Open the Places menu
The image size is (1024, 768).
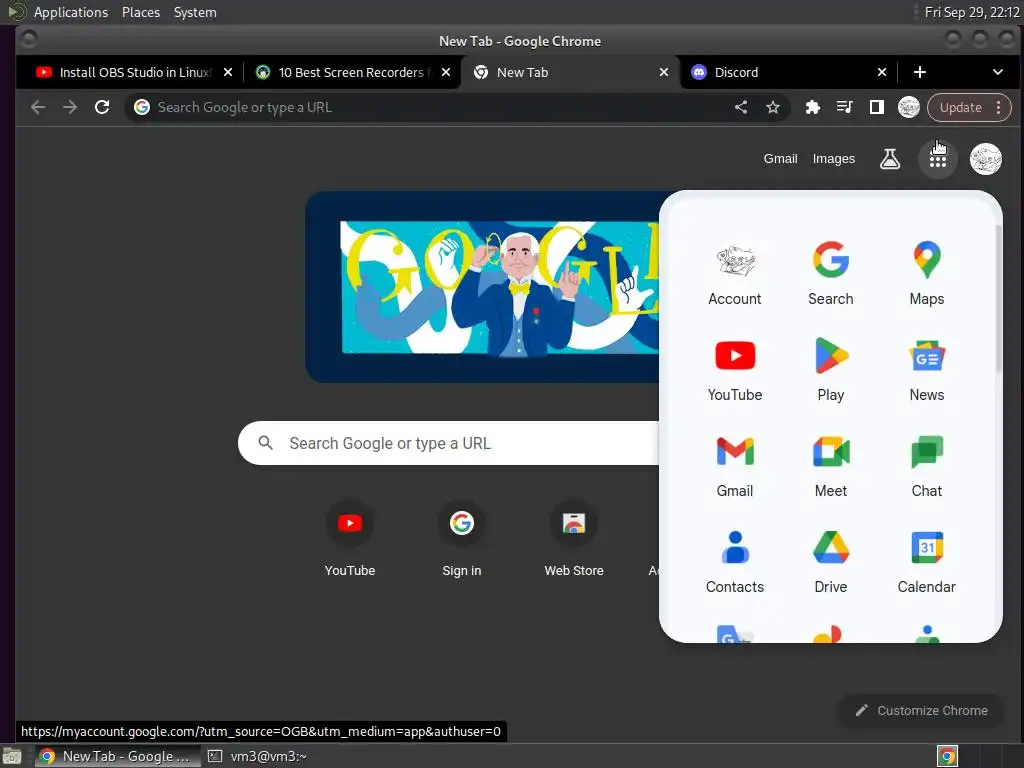click(x=141, y=12)
